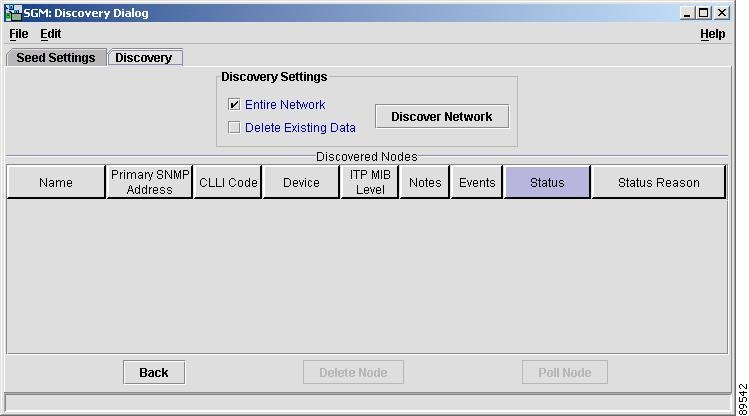Click the Poll Node button
The height and width of the screenshot is (416, 749).
pos(565,372)
